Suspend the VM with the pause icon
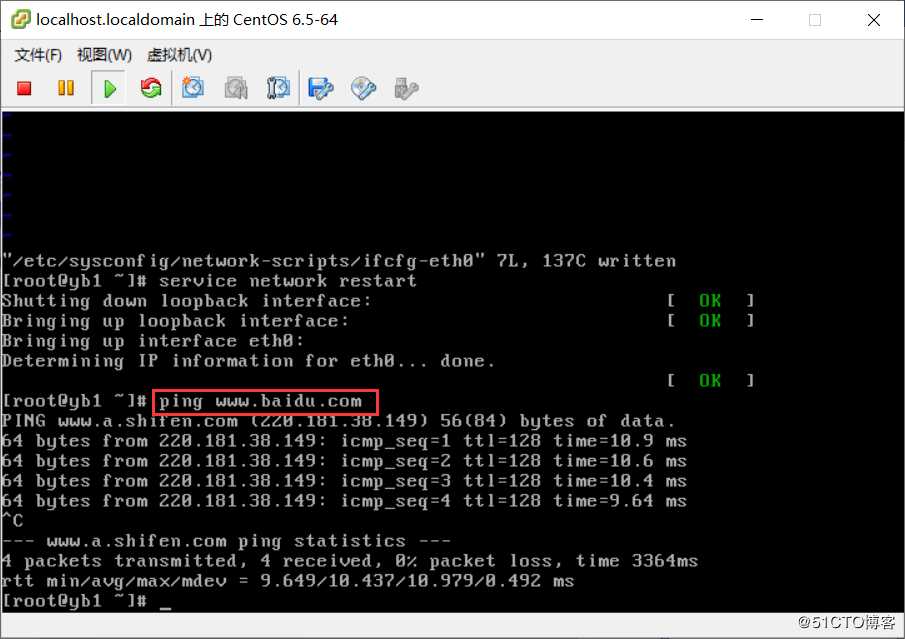Viewport: 905px width, 639px height. pos(66,88)
